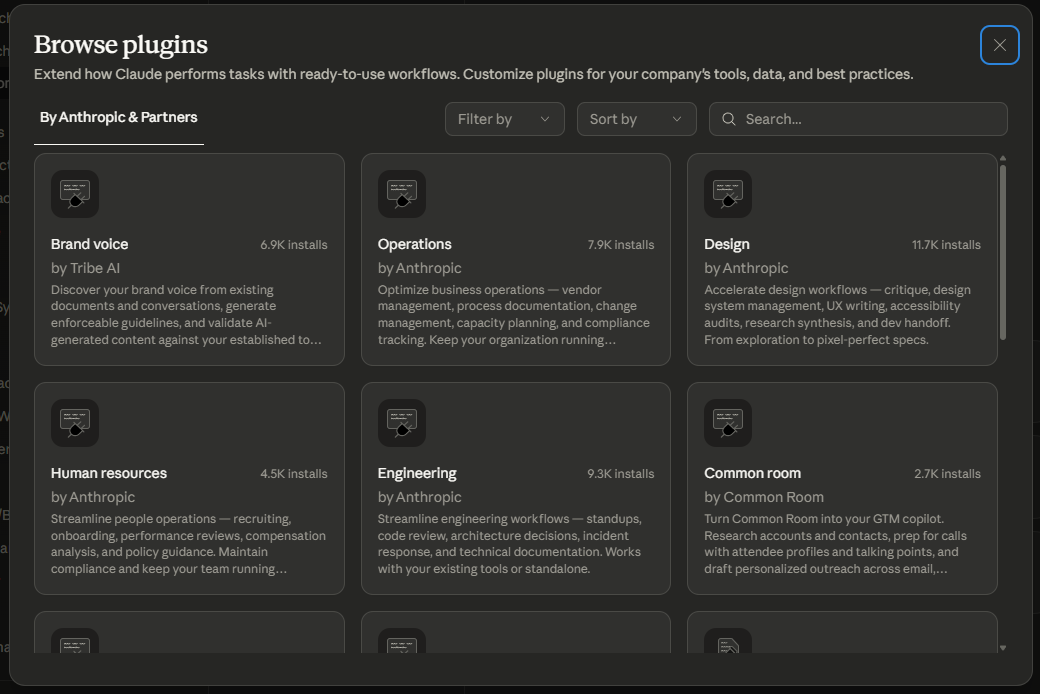Focus the Search plugins field
The image size is (1040, 694).
click(858, 119)
